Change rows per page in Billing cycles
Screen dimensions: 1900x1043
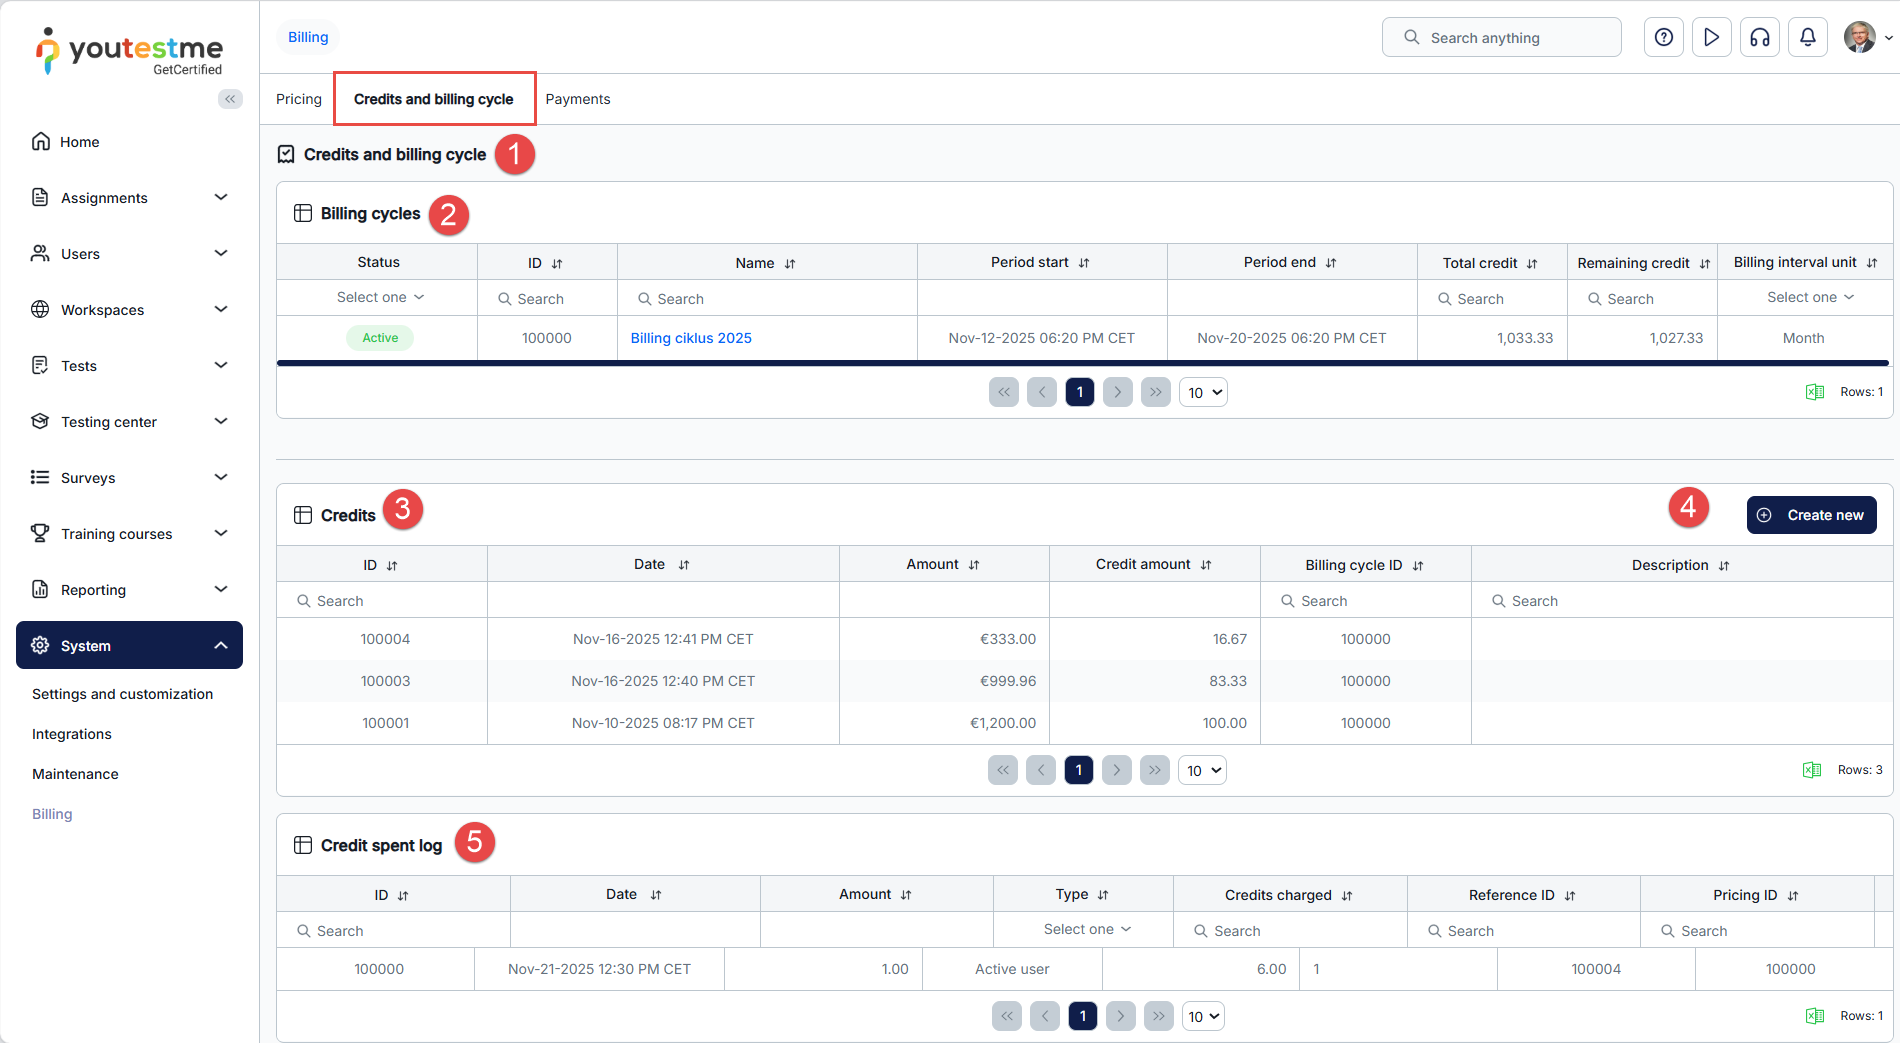tap(1203, 392)
